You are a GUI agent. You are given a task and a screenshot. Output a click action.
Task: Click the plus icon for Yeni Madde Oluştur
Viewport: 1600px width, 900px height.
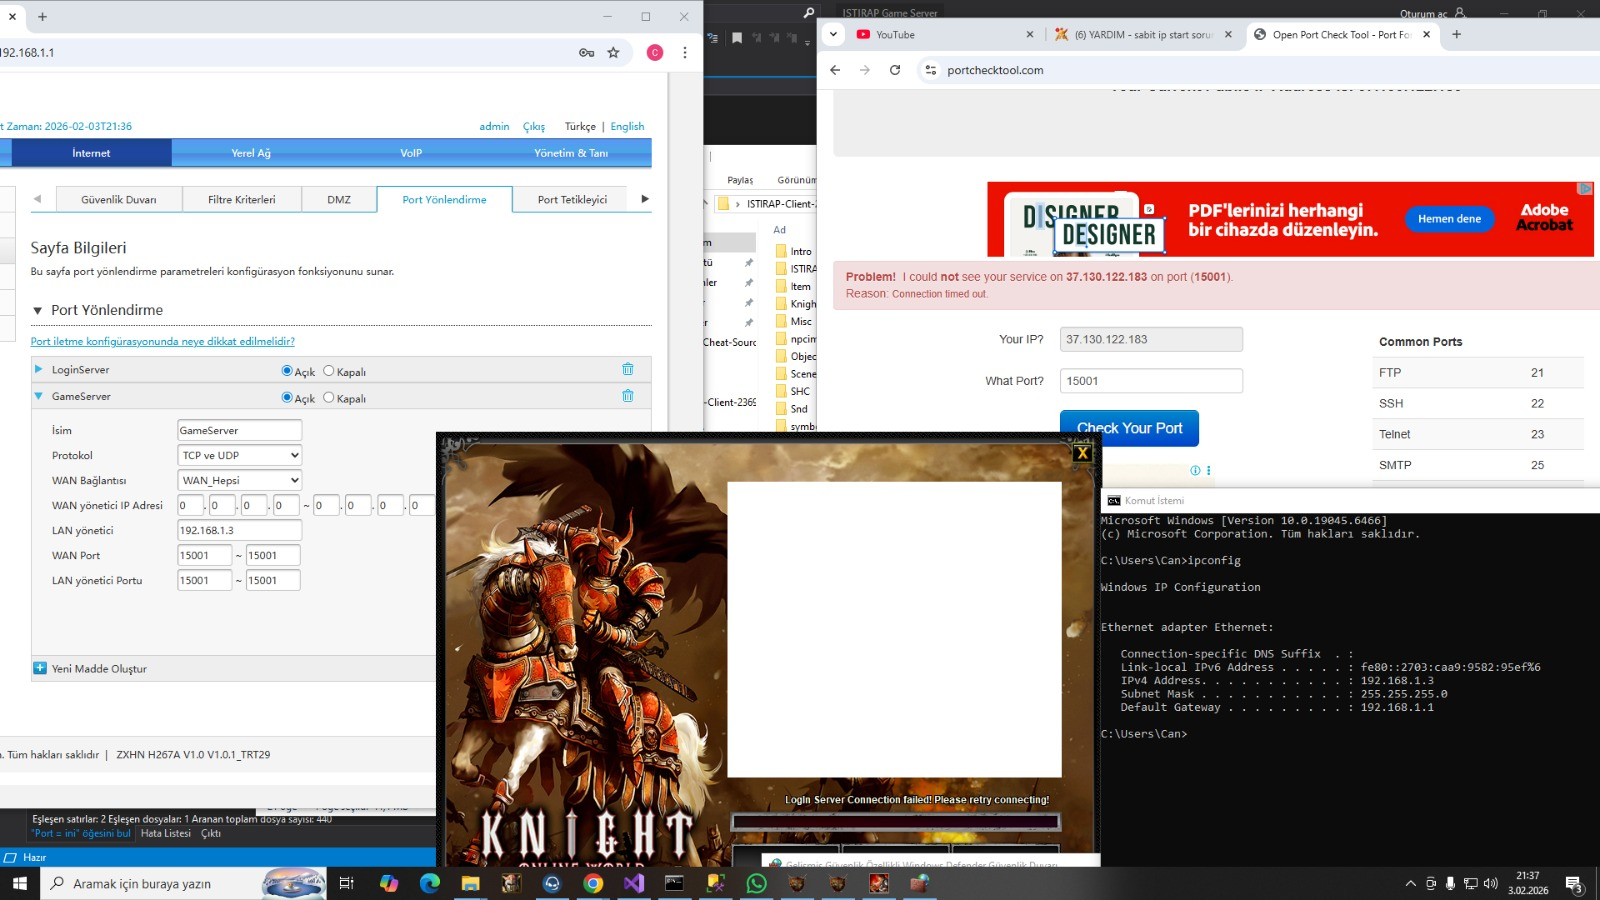pos(40,668)
